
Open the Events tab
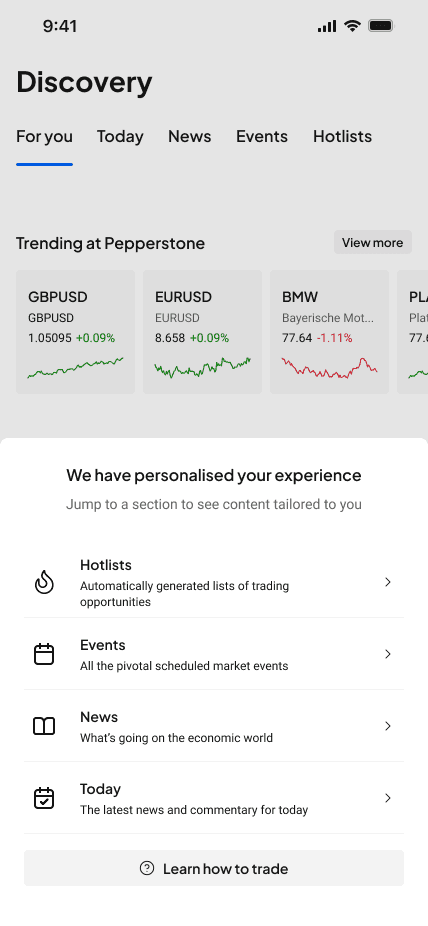(262, 136)
